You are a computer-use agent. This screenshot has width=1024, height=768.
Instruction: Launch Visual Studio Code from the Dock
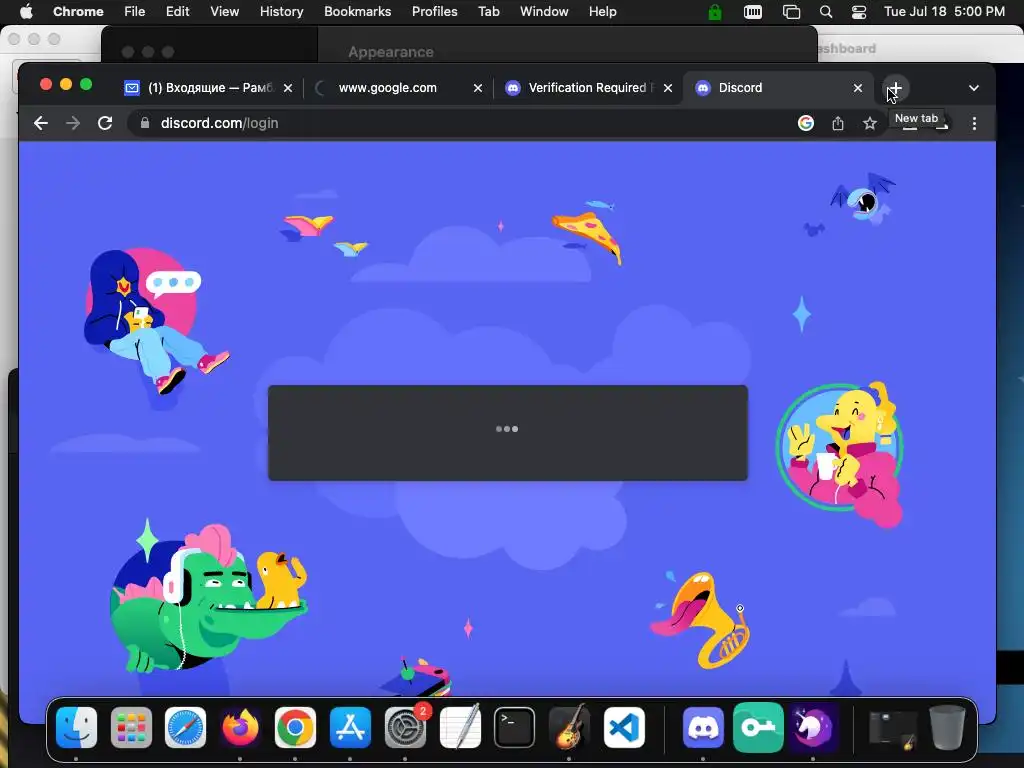pos(624,727)
